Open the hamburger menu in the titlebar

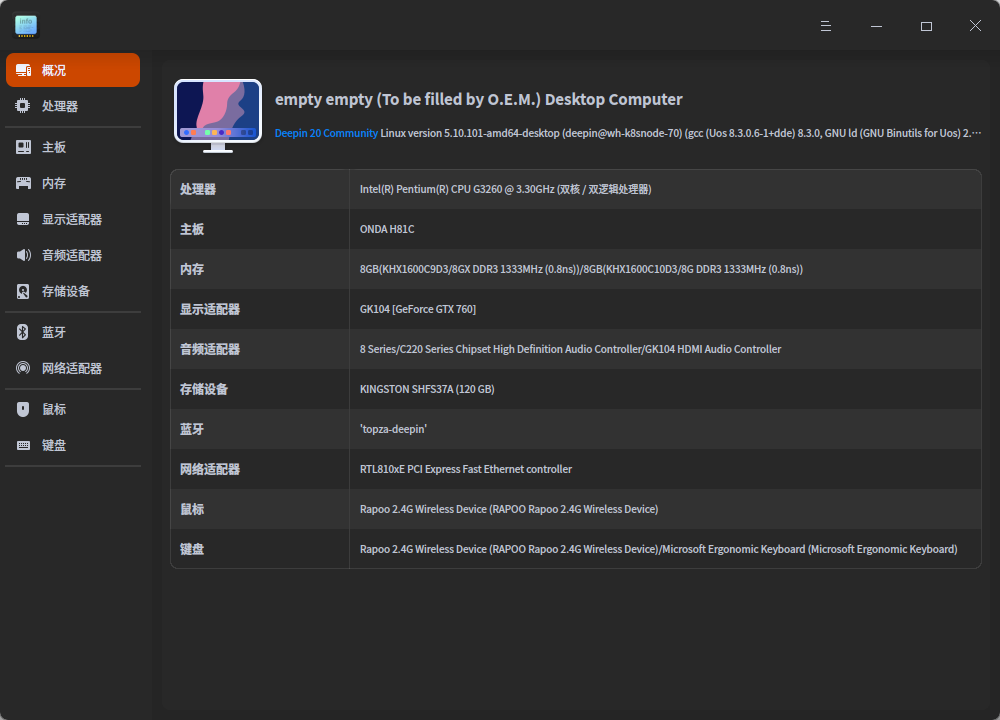(825, 25)
